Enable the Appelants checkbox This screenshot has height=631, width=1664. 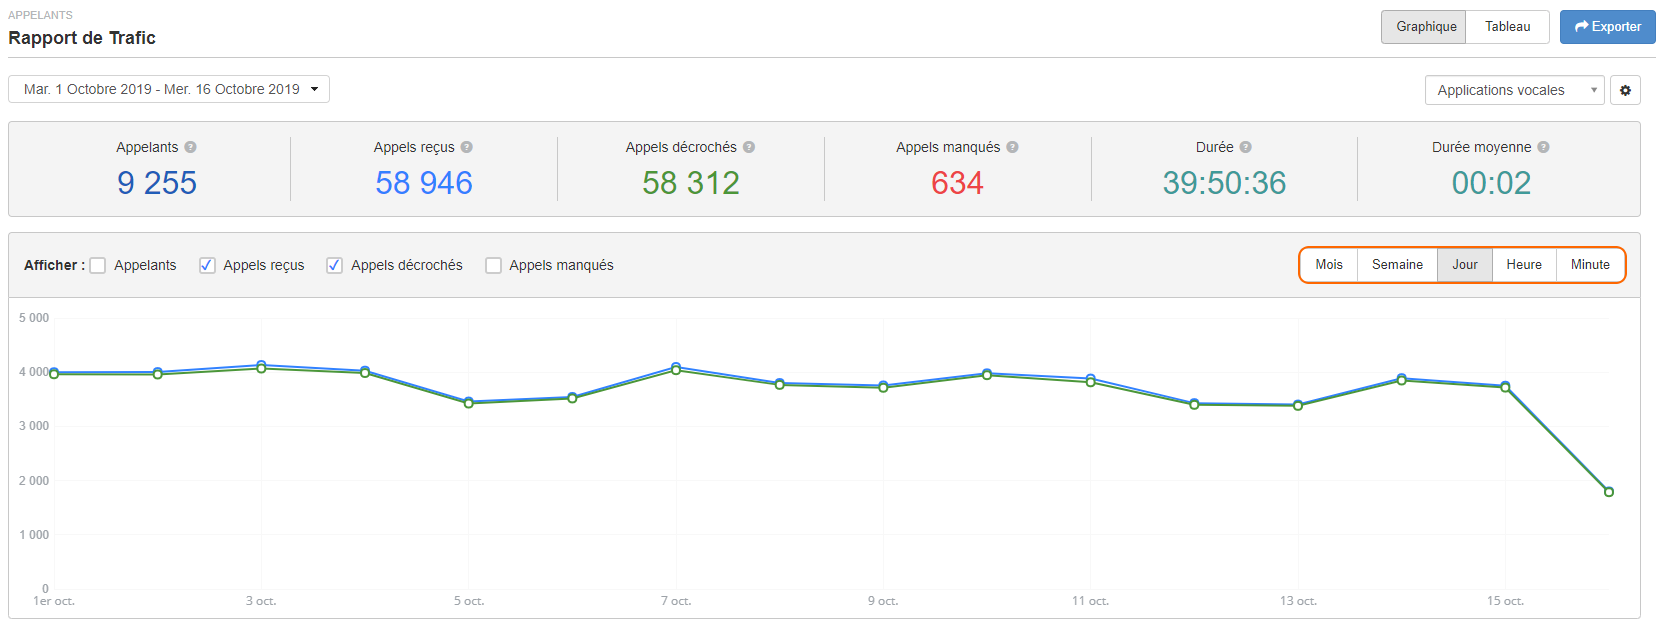tap(98, 265)
